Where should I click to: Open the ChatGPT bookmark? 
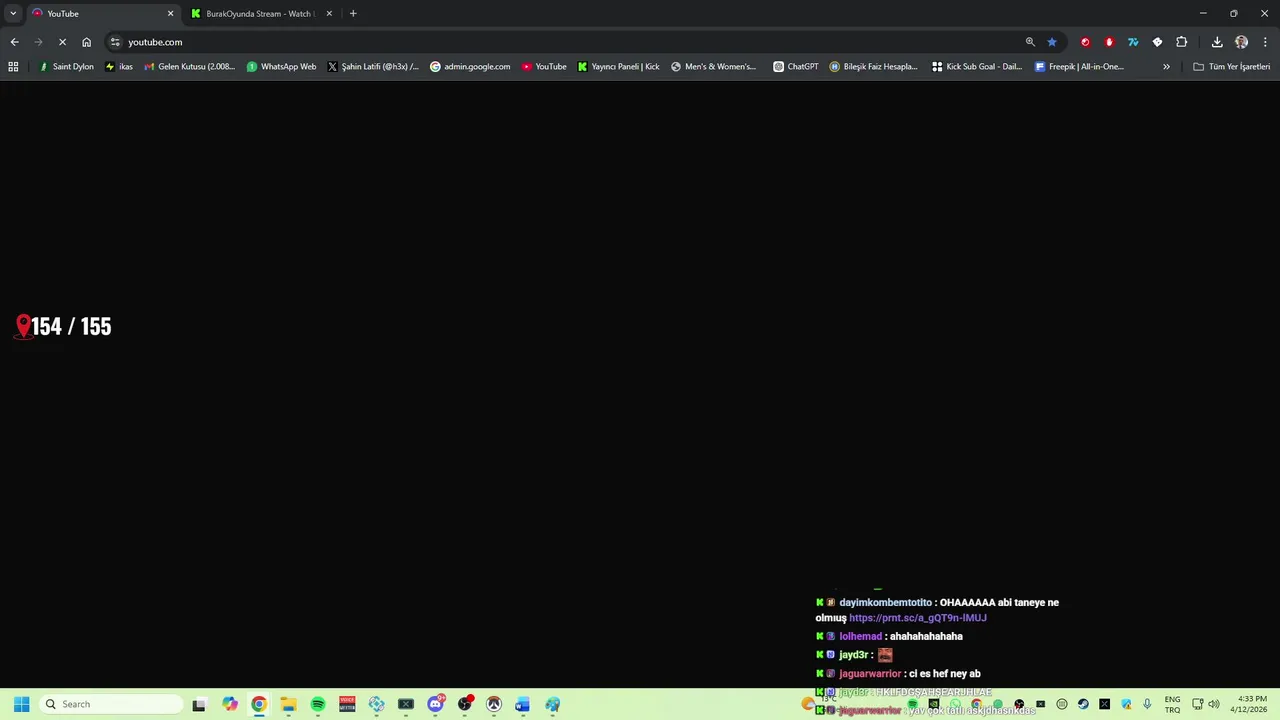pos(796,67)
